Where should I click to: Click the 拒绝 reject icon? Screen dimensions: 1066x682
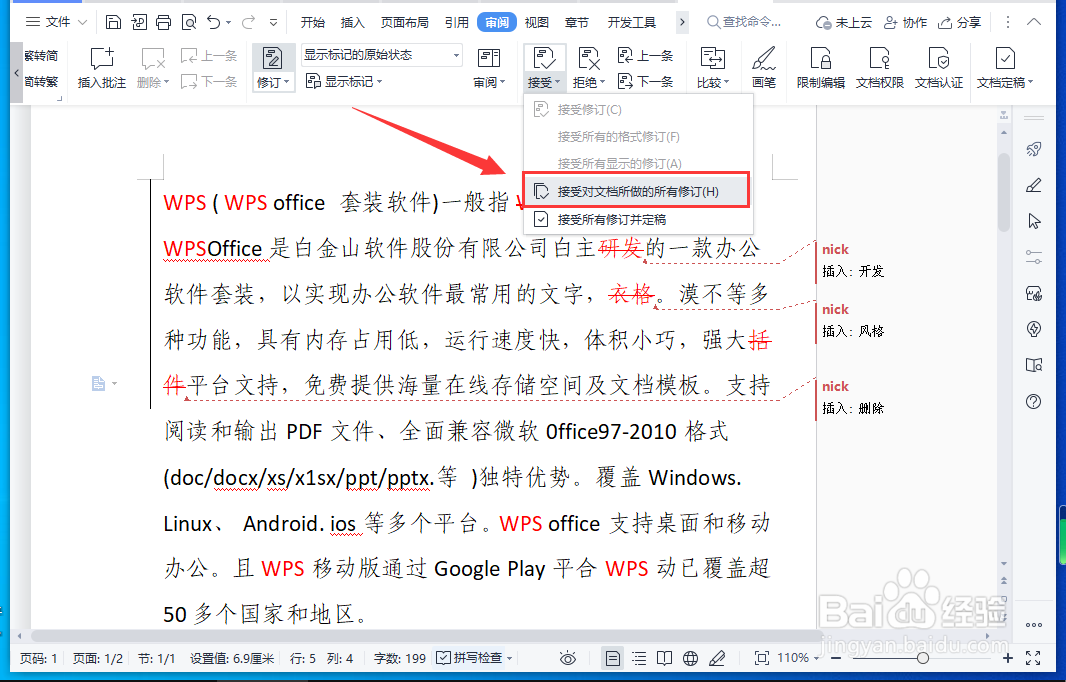(588, 58)
